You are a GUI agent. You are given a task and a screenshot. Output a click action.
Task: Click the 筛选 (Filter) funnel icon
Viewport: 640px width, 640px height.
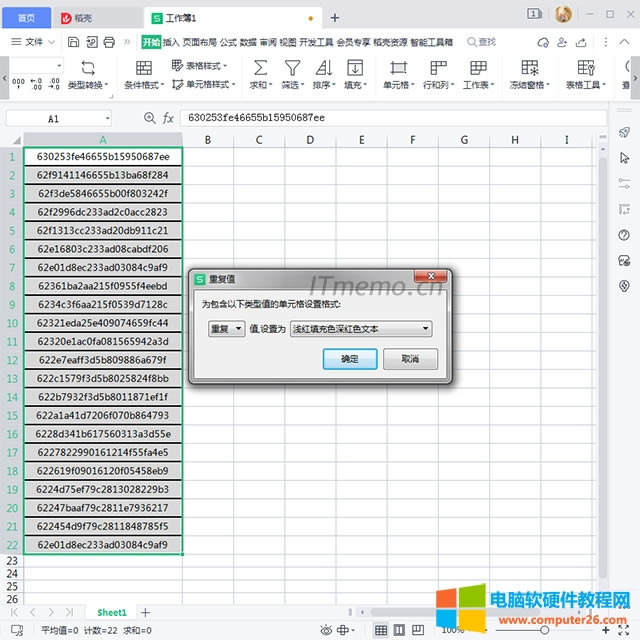tap(292, 68)
